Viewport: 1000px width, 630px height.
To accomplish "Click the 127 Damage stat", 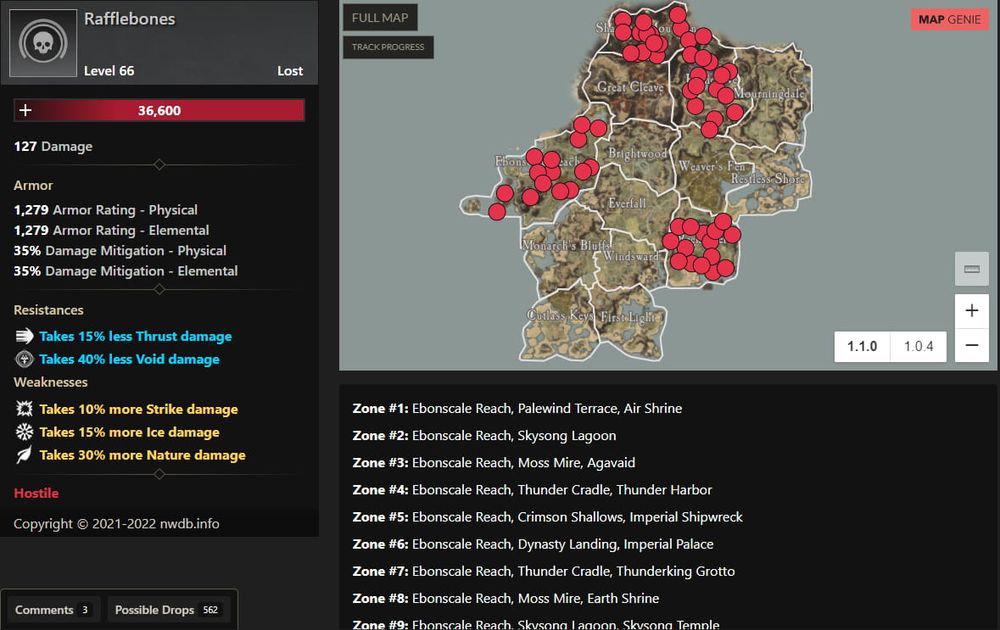I will point(53,147).
